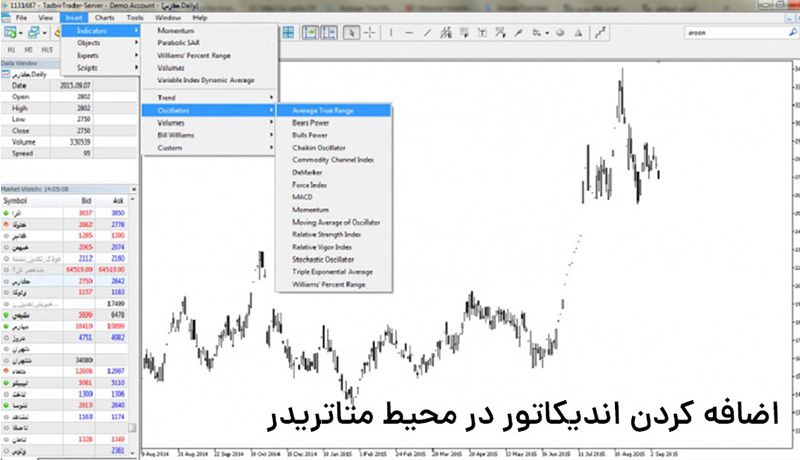Screen dimensions: 800x460
Task: Select Market Watch row with bid 64519.00
Action: coord(64,269)
